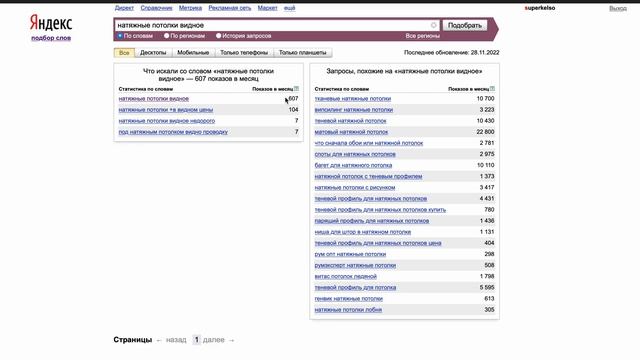The height and width of the screenshot is (360, 640).
Task: Open query теневой натяжной потолок
Action: tap(350, 121)
